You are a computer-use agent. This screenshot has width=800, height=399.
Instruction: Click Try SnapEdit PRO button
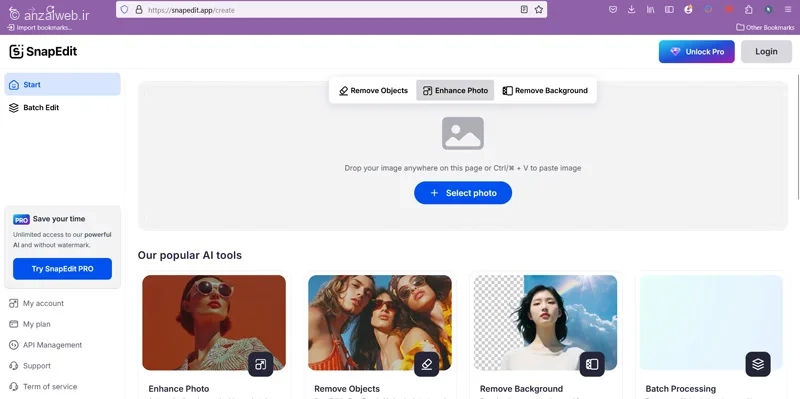click(62, 269)
